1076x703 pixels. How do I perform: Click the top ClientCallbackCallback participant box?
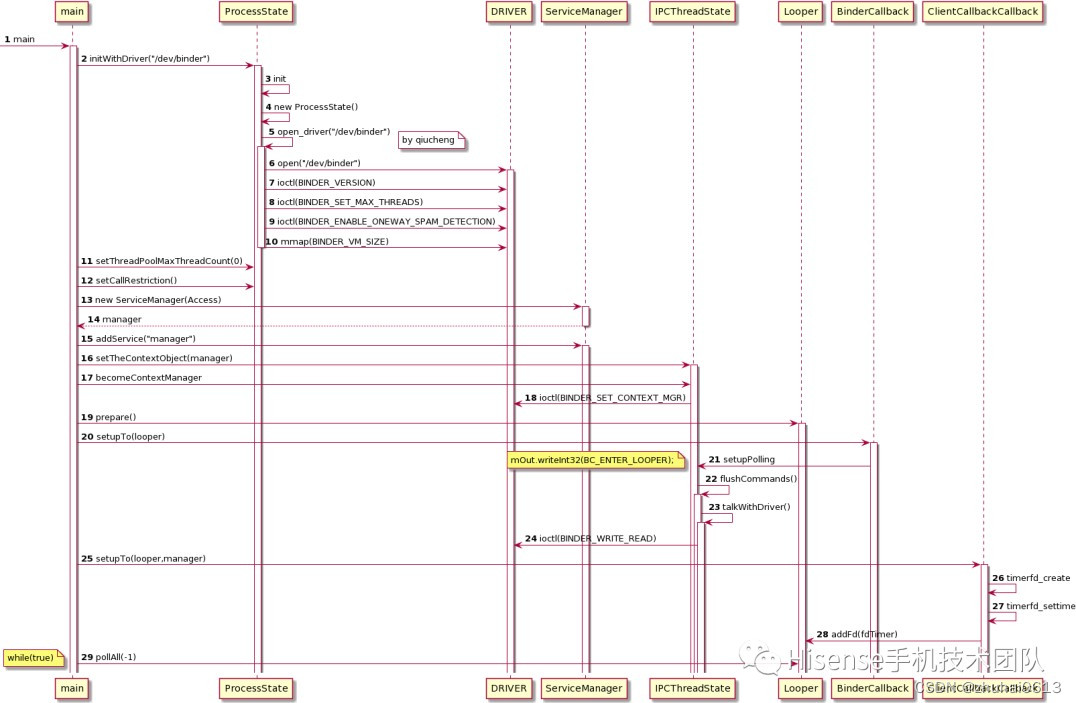point(983,12)
